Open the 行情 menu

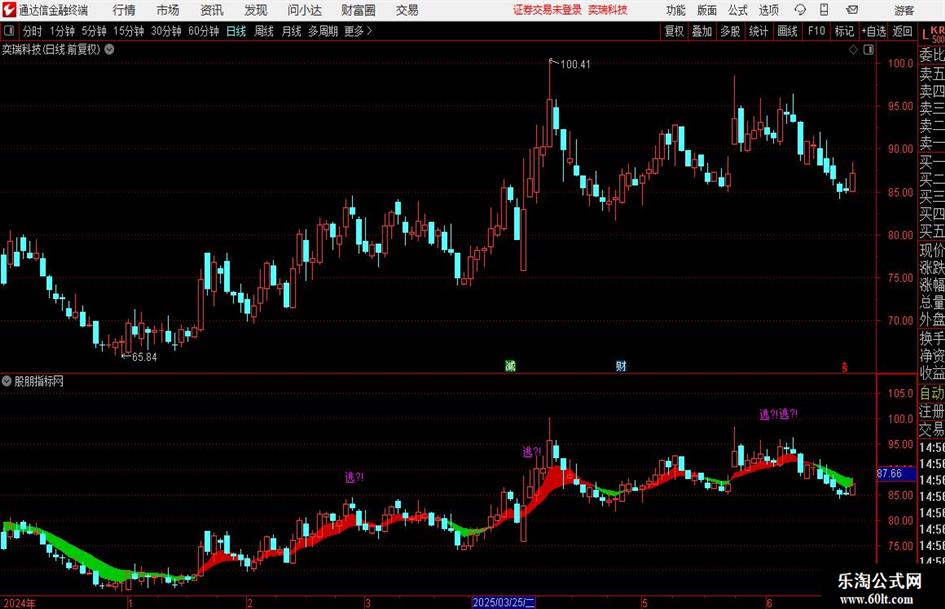124,10
